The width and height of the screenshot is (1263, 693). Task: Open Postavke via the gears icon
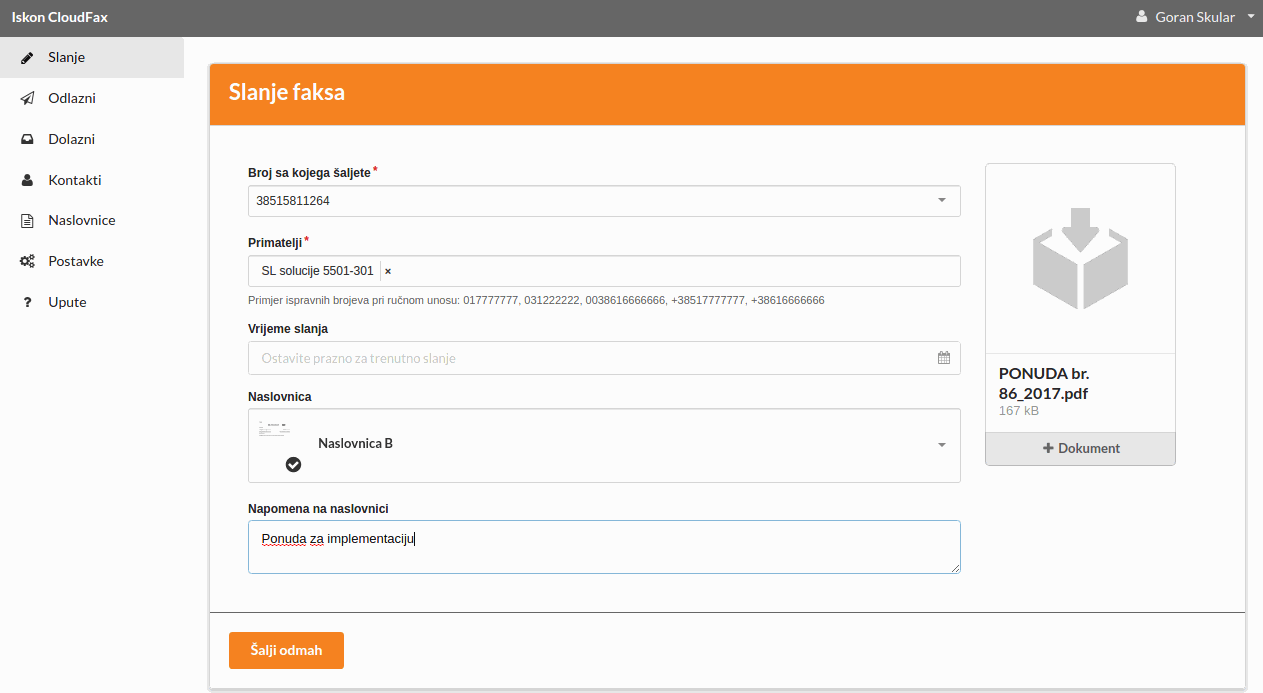point(27,261)
